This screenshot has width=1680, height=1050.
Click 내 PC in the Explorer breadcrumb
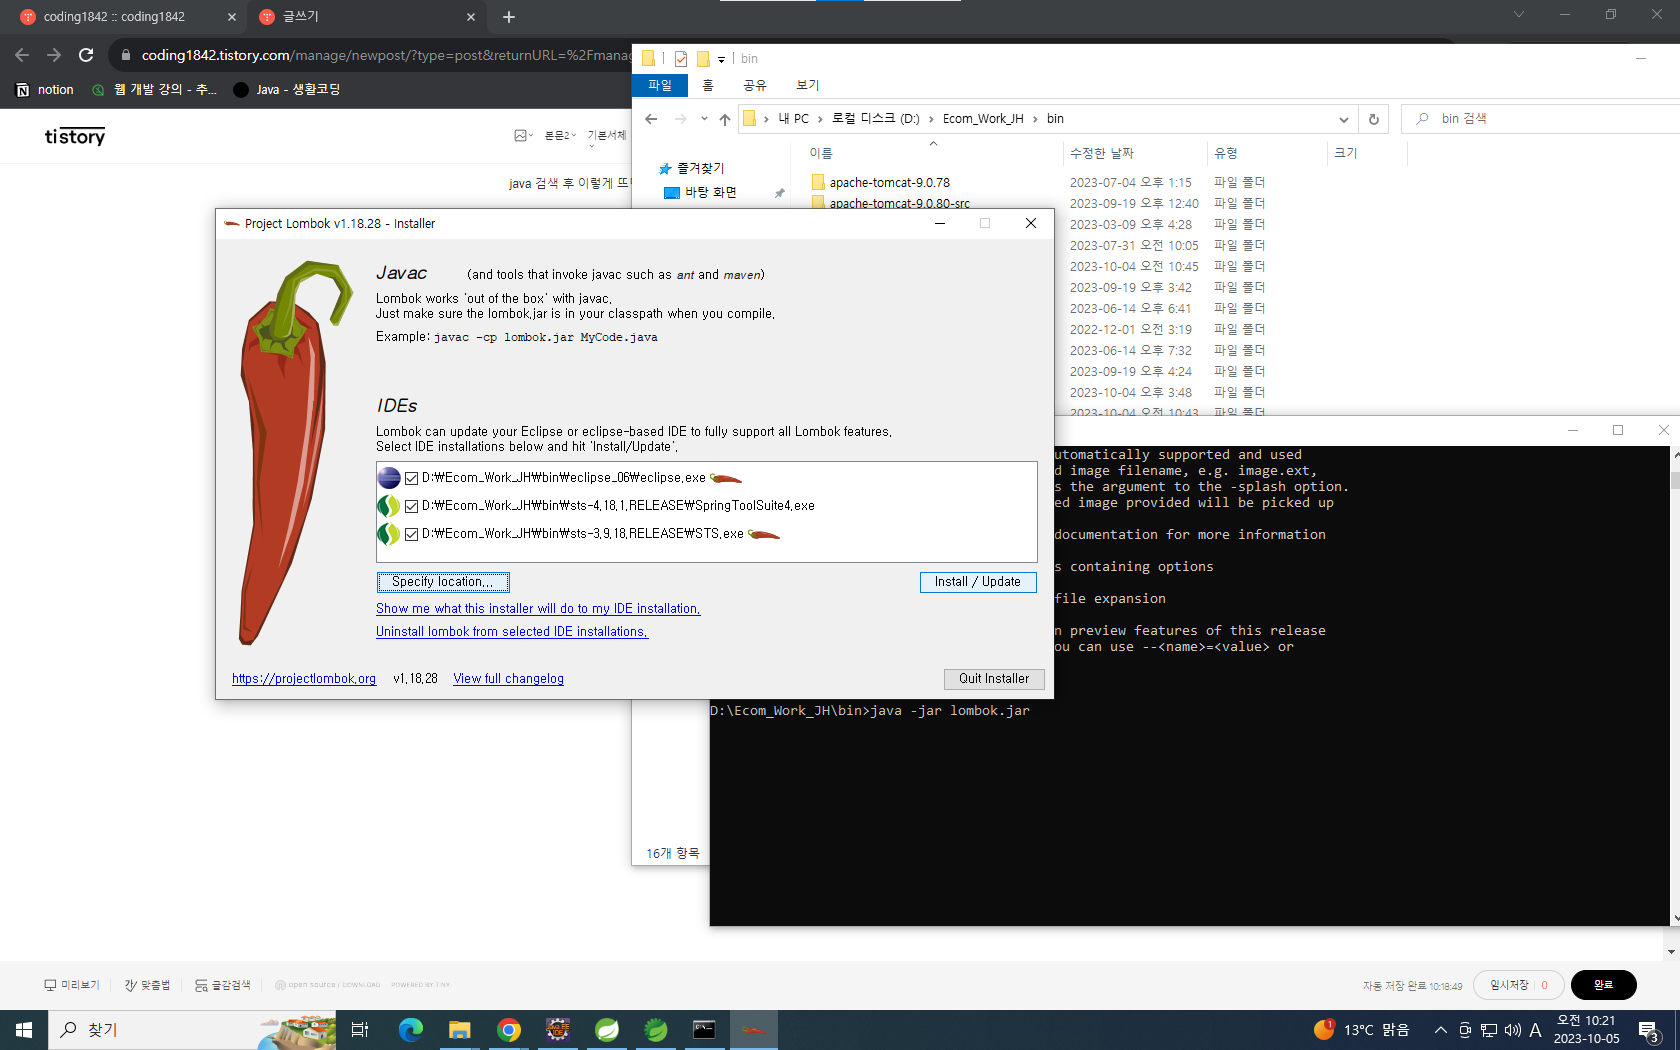794,119
